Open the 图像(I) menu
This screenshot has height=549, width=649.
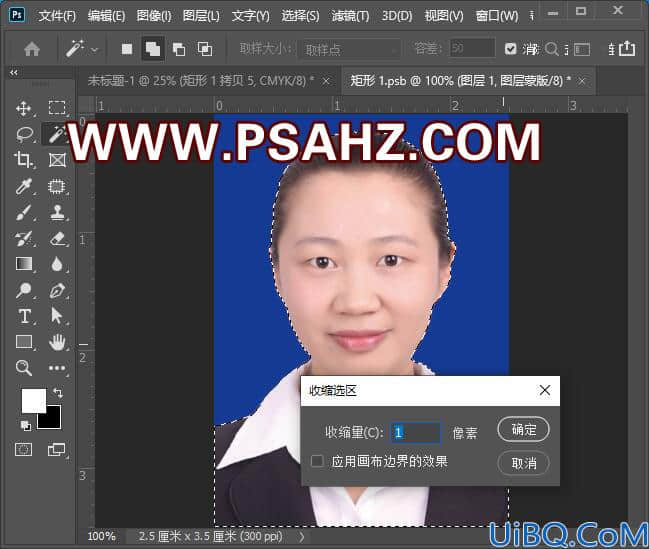tap(154, 16)
